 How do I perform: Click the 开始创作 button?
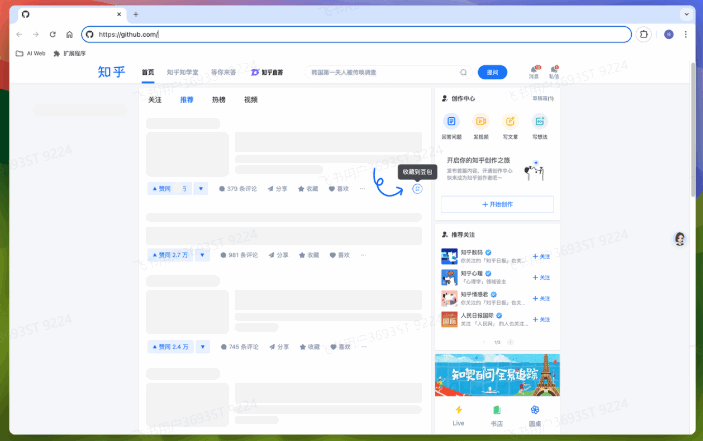pos(497,204)
